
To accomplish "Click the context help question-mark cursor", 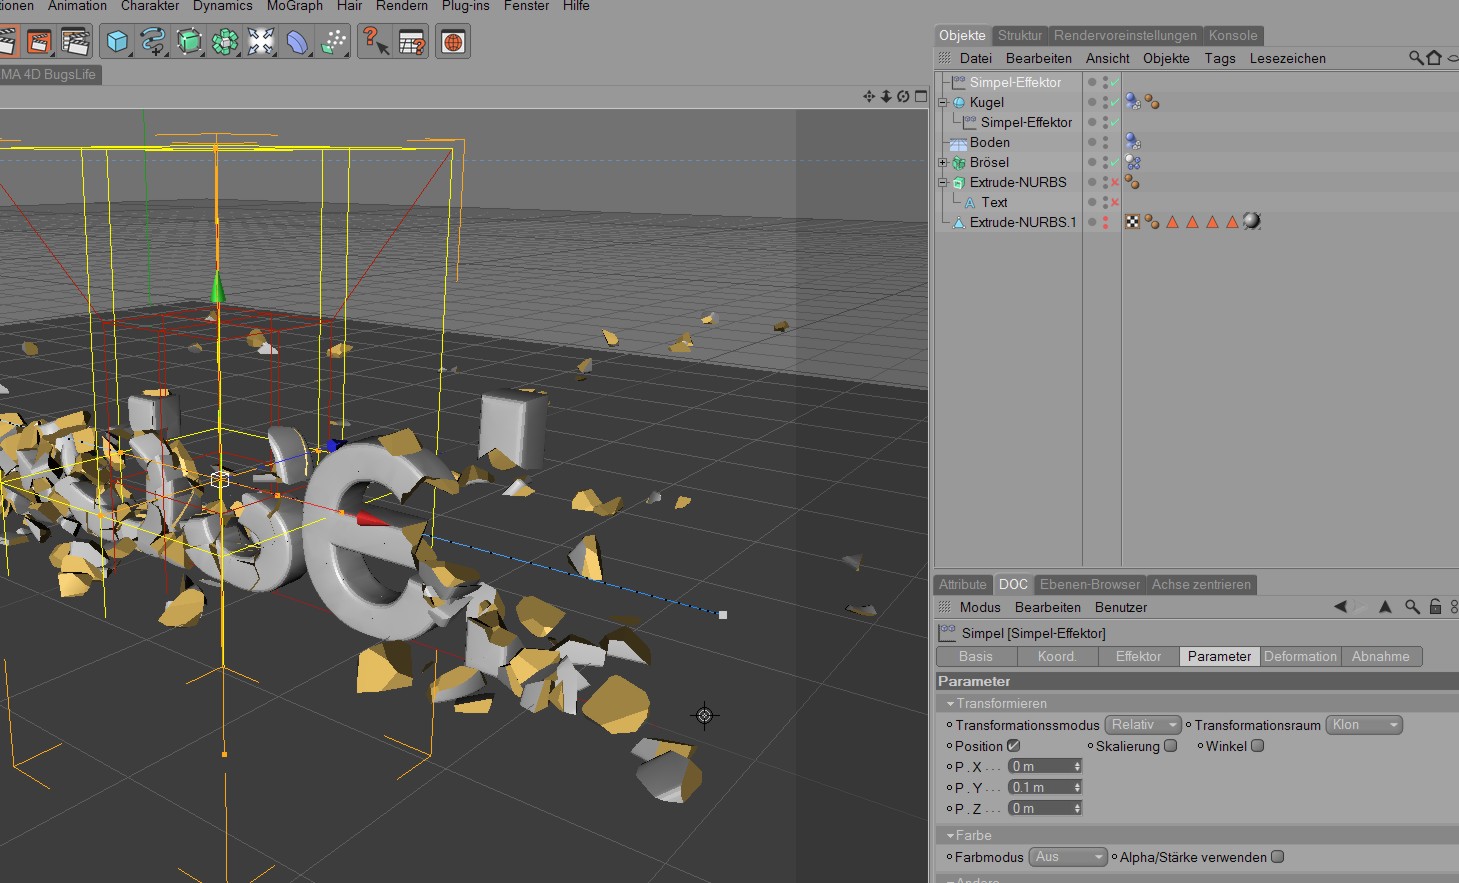I will [x=375, y=42].
